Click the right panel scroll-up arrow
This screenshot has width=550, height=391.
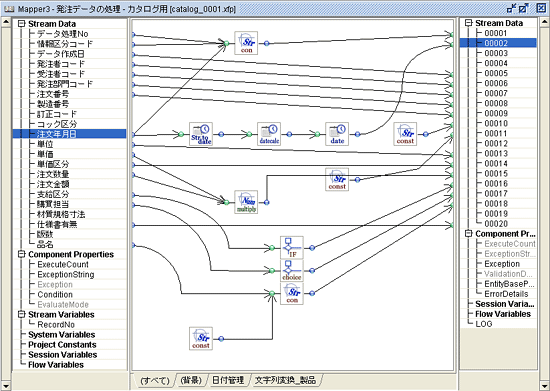click(x=544, y=23)
